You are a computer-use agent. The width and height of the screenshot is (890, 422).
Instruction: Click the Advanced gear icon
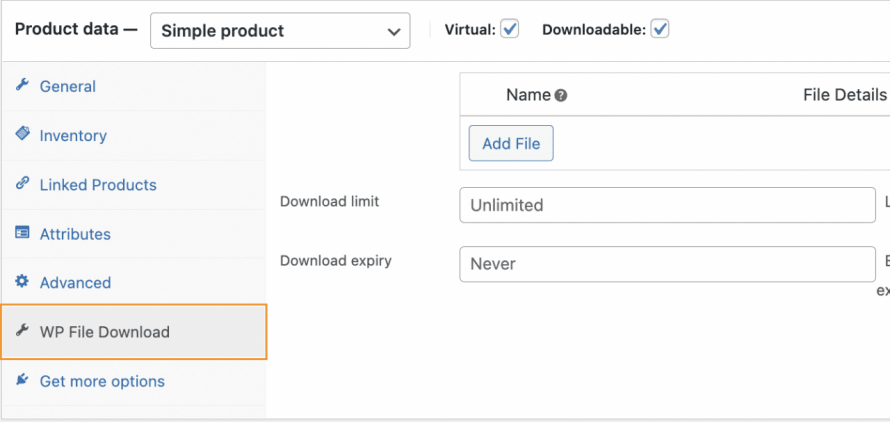pos(22,282)
